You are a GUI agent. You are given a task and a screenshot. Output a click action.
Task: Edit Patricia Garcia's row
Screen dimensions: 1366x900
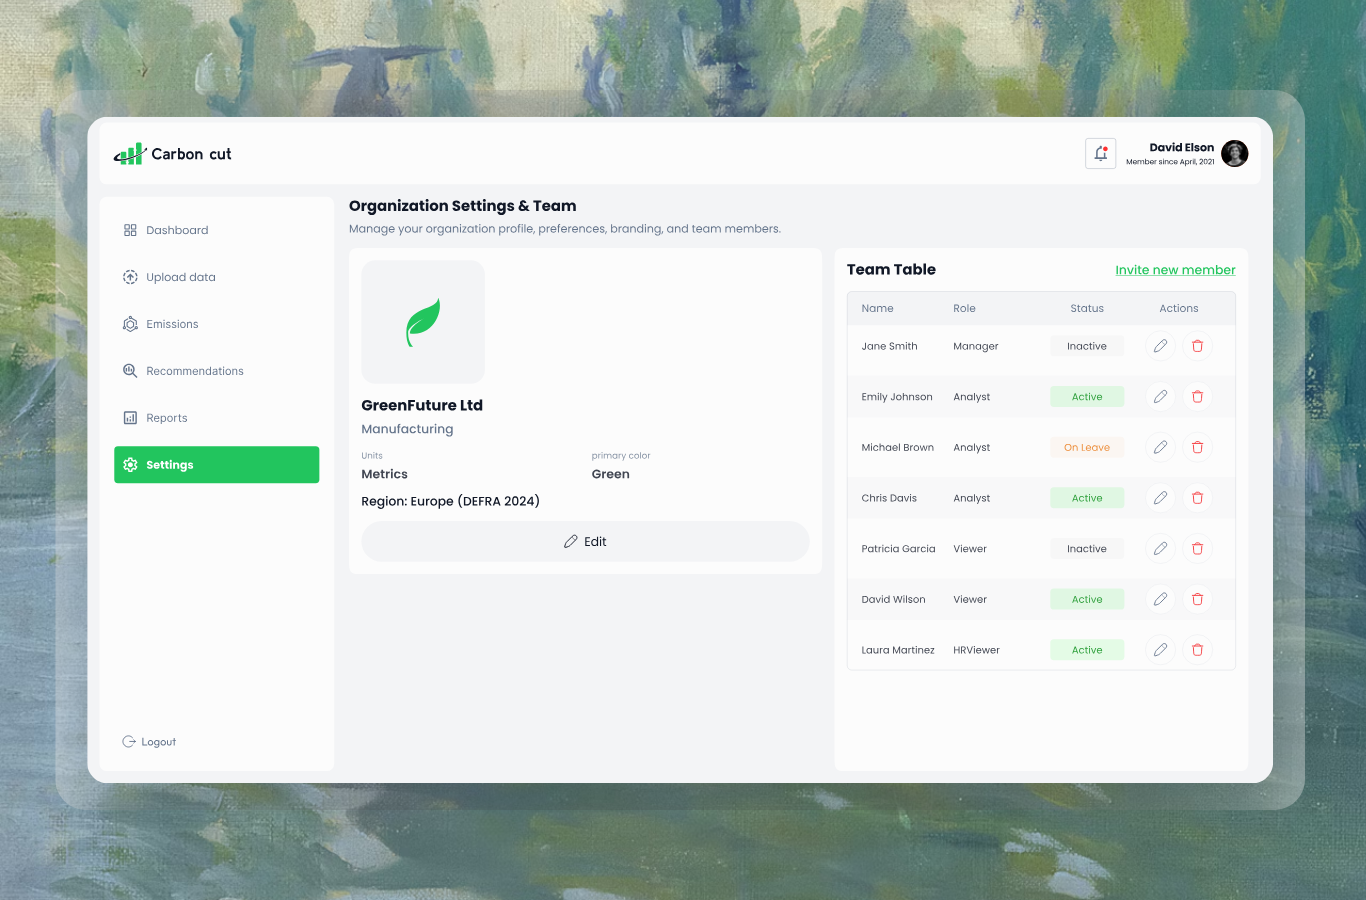1160,549
